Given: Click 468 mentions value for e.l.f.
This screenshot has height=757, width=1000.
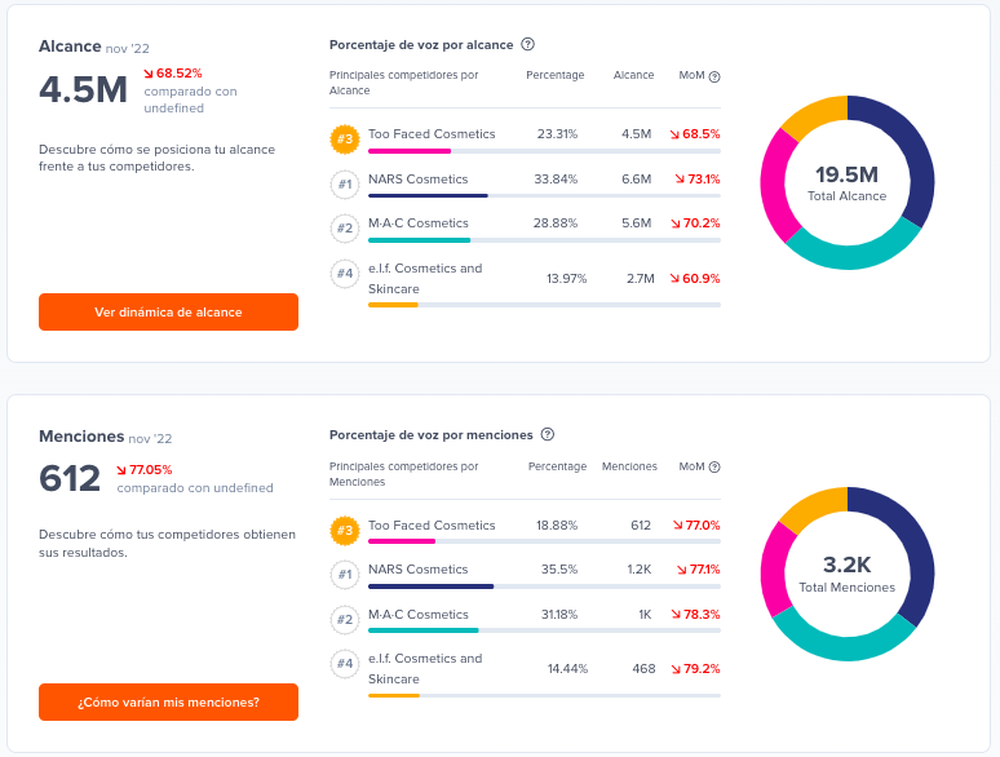Looking at the screenshot, I should click(x=643, y=669).
